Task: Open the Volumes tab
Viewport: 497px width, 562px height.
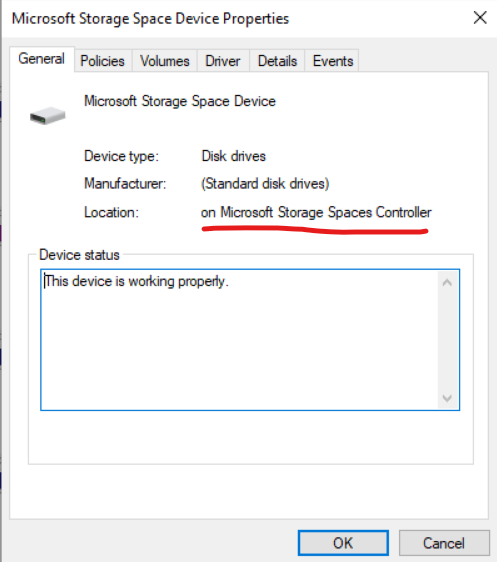Action: (x=164, y=61)
